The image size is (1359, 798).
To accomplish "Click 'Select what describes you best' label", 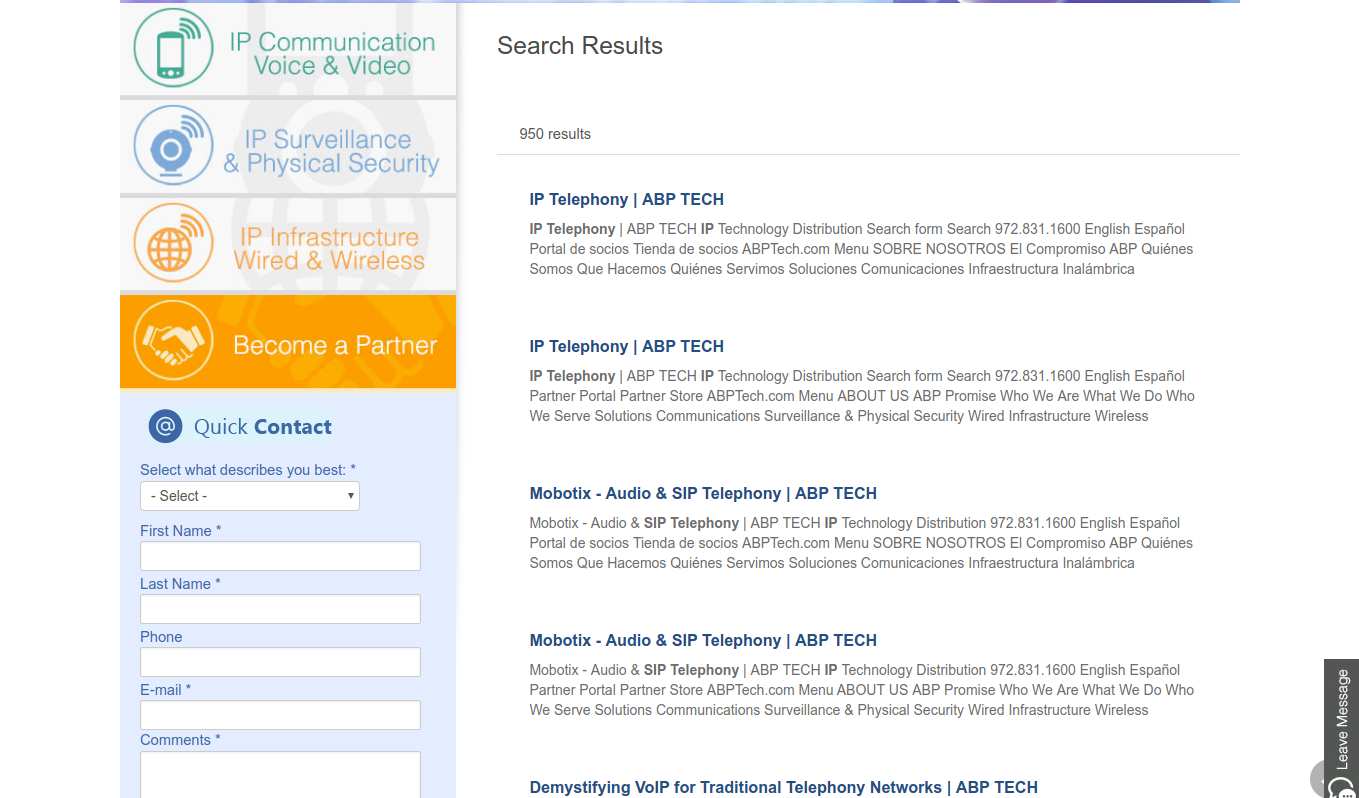I will [x=248, y=470].
